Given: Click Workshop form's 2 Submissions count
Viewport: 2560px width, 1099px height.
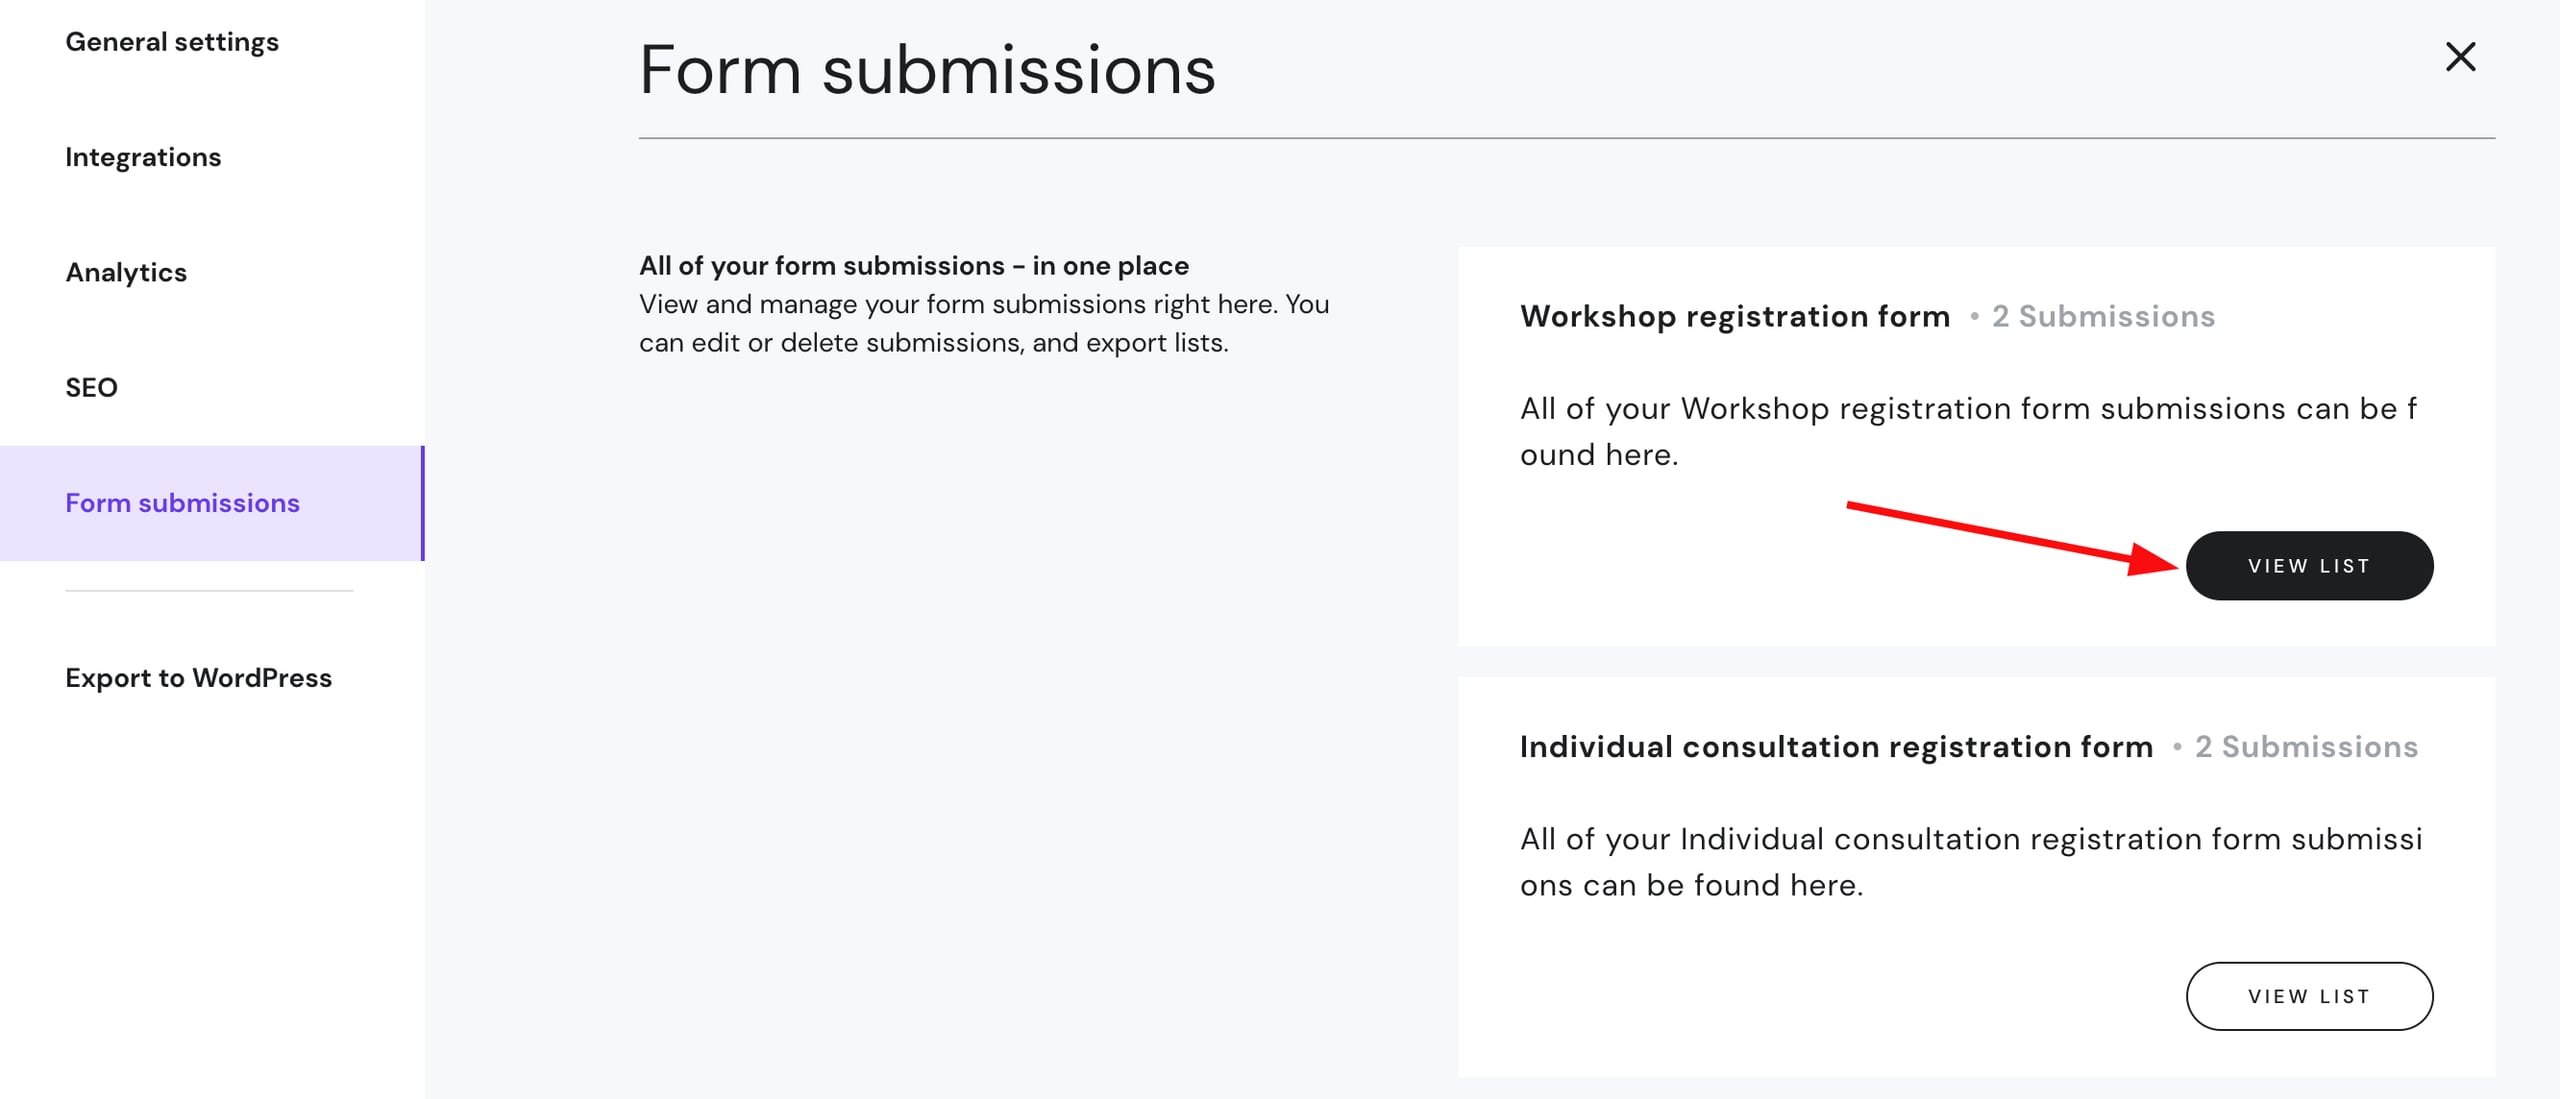Looking at the screenshot, I should [2103, 316].
